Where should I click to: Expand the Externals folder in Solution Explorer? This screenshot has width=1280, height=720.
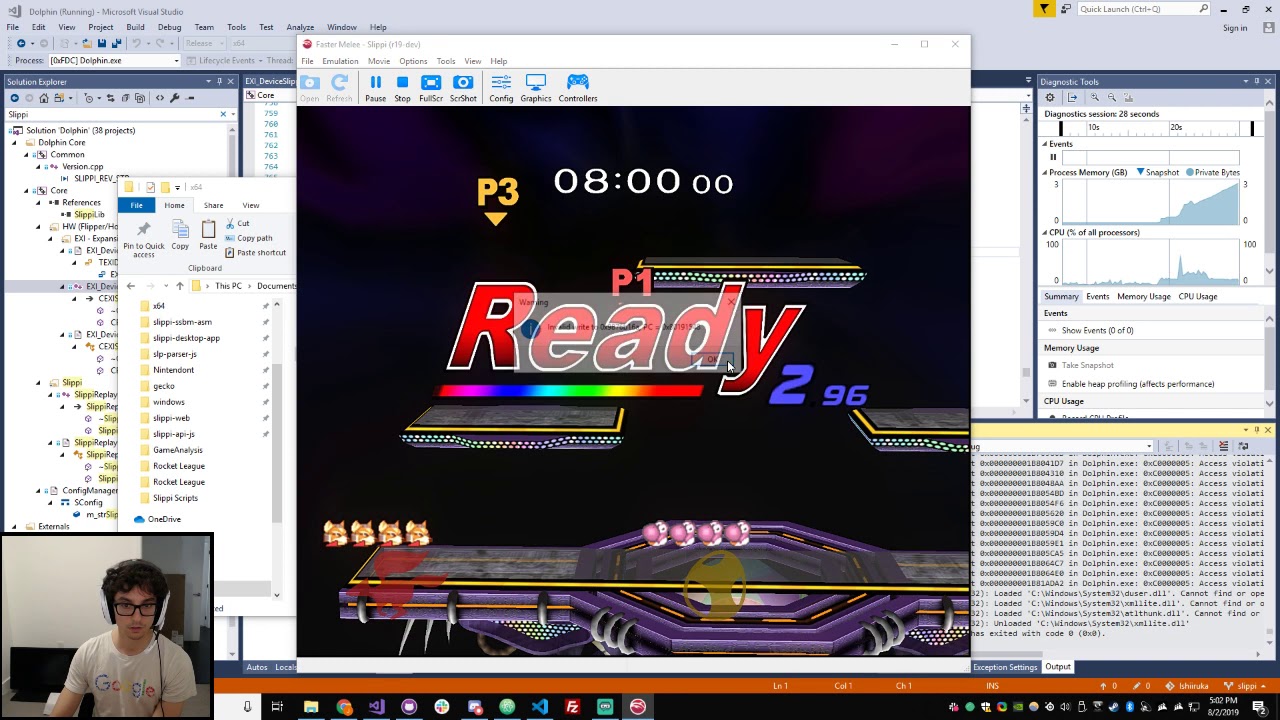[x=16, y=526]
